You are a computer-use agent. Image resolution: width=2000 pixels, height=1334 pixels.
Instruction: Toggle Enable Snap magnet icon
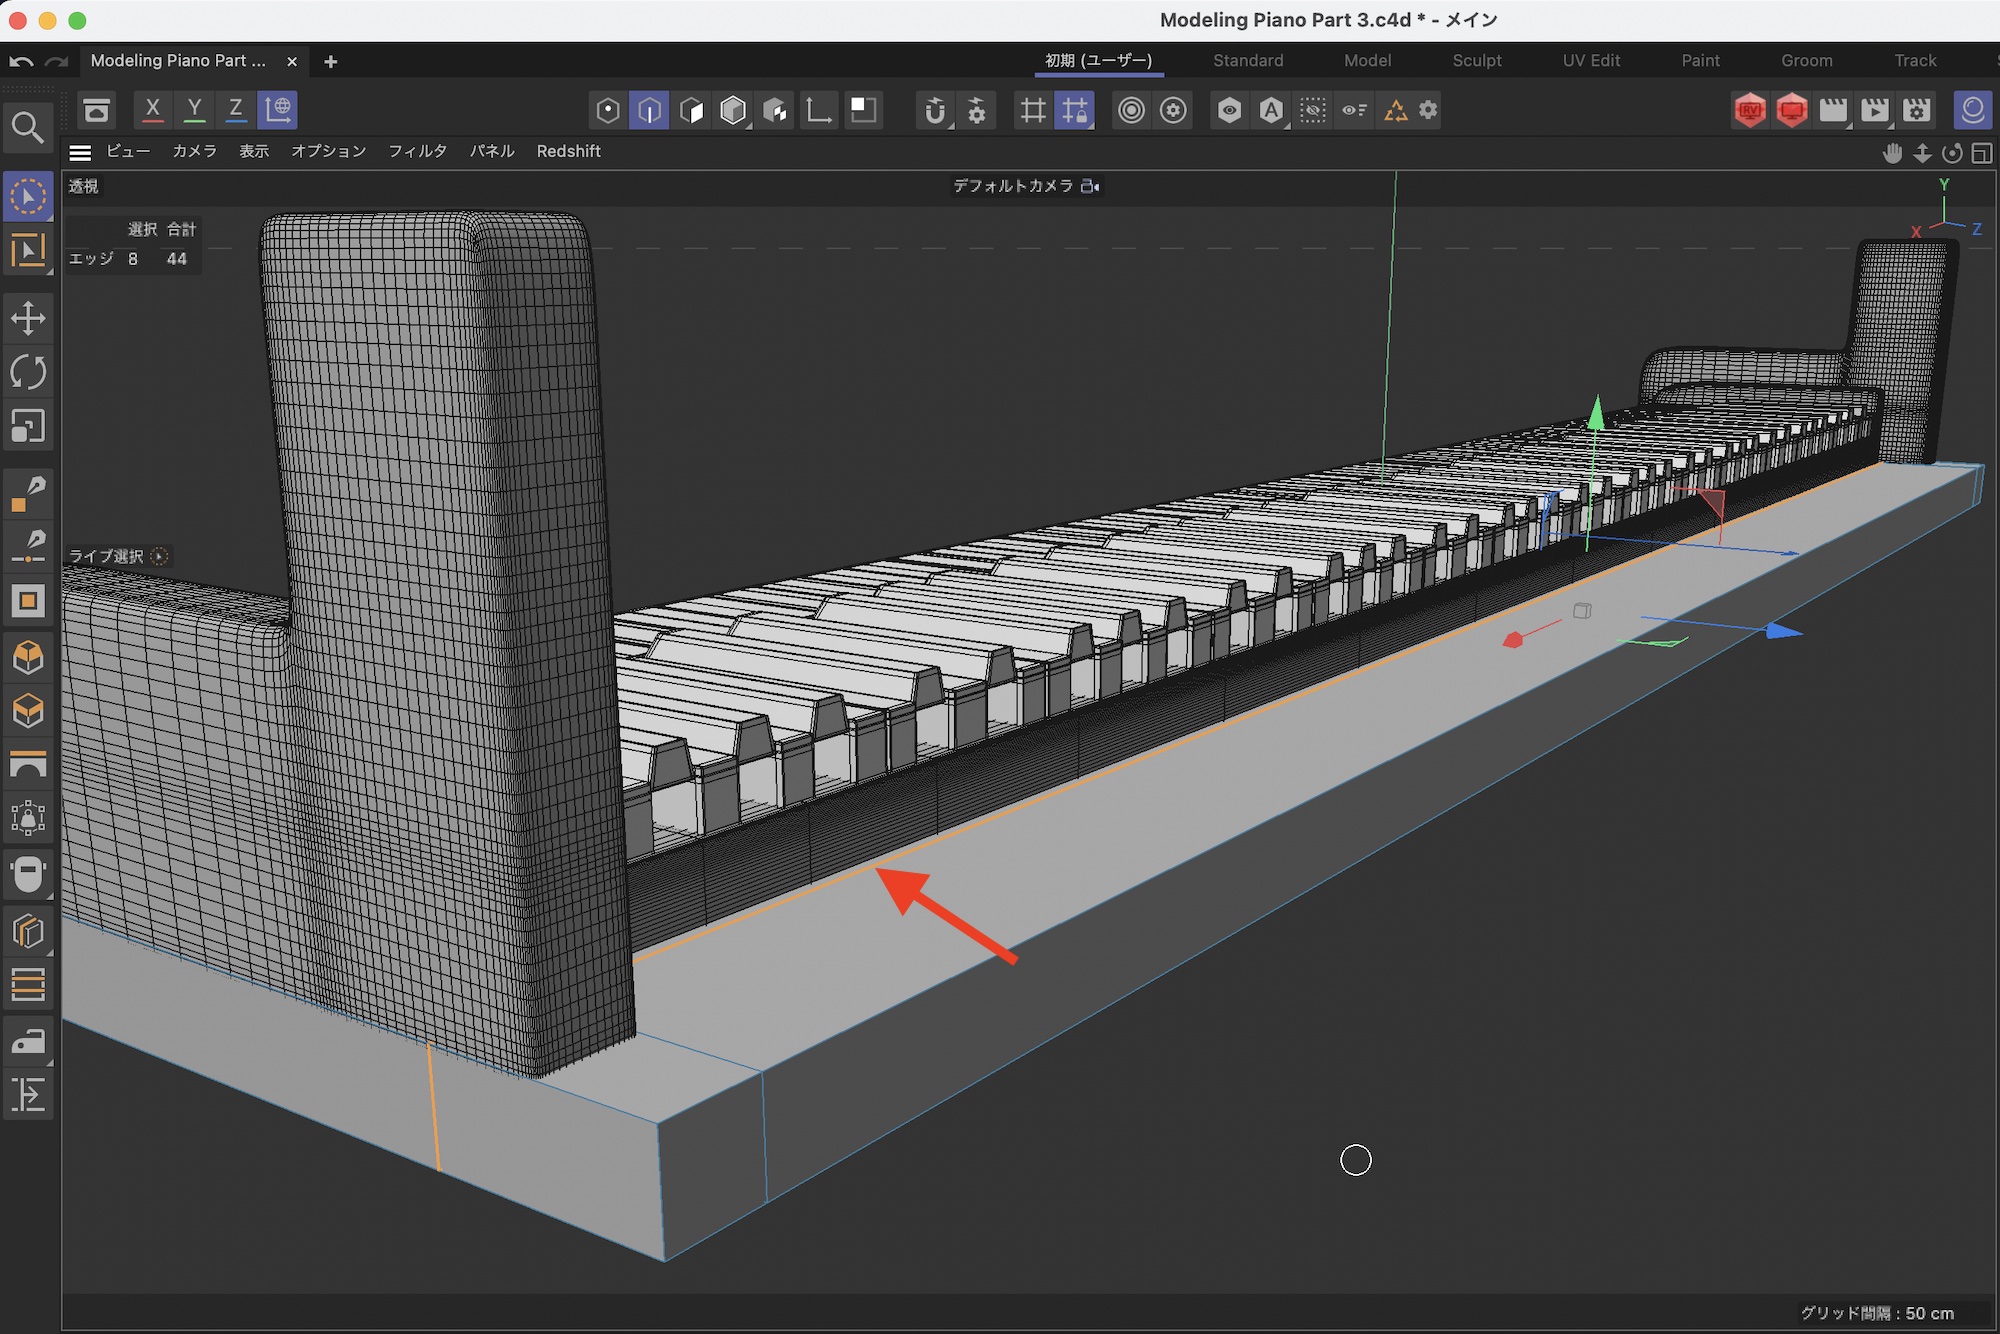coord(934,110)
